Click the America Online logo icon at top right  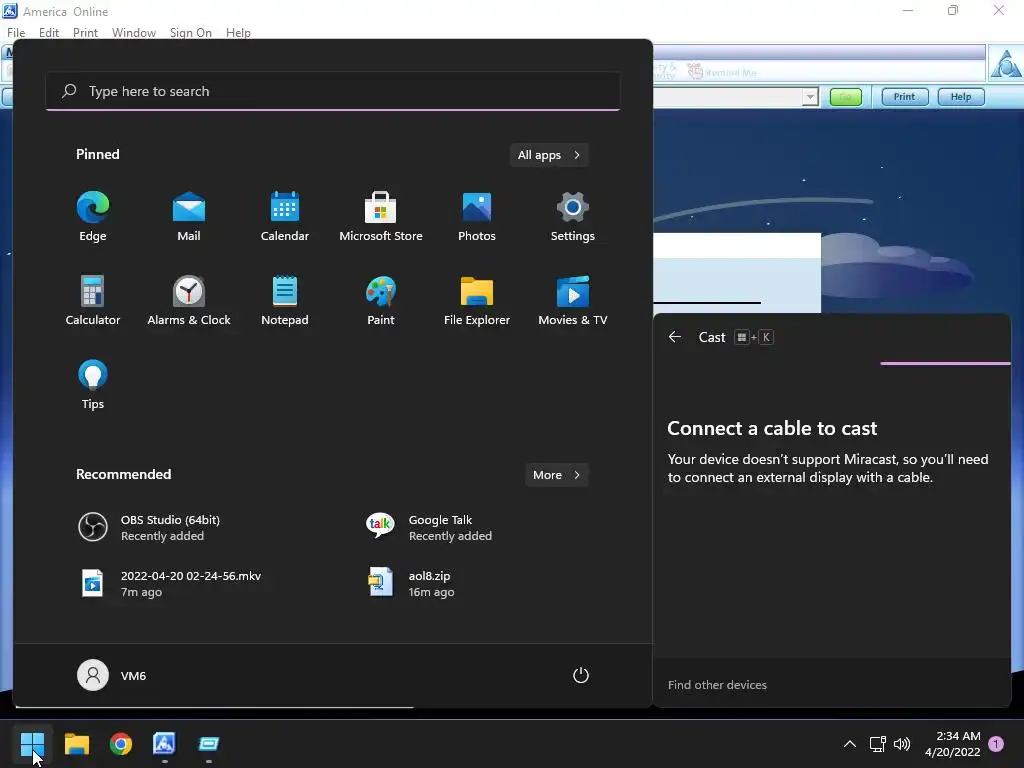[x=1006, y=64]
